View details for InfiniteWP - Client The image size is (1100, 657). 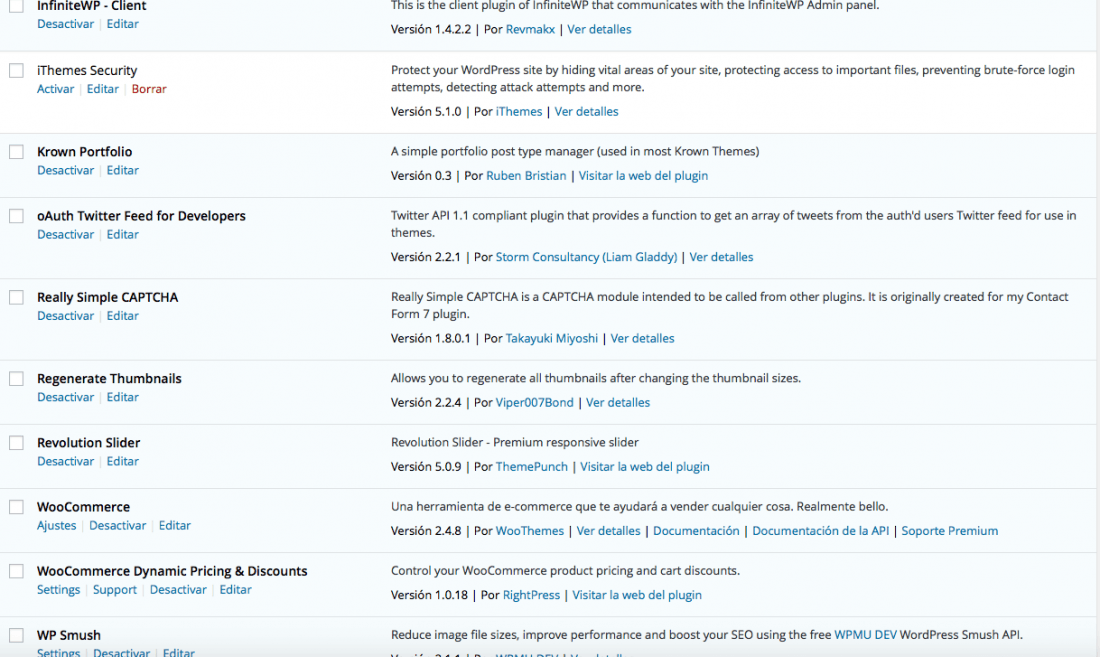tap(599, 29)
